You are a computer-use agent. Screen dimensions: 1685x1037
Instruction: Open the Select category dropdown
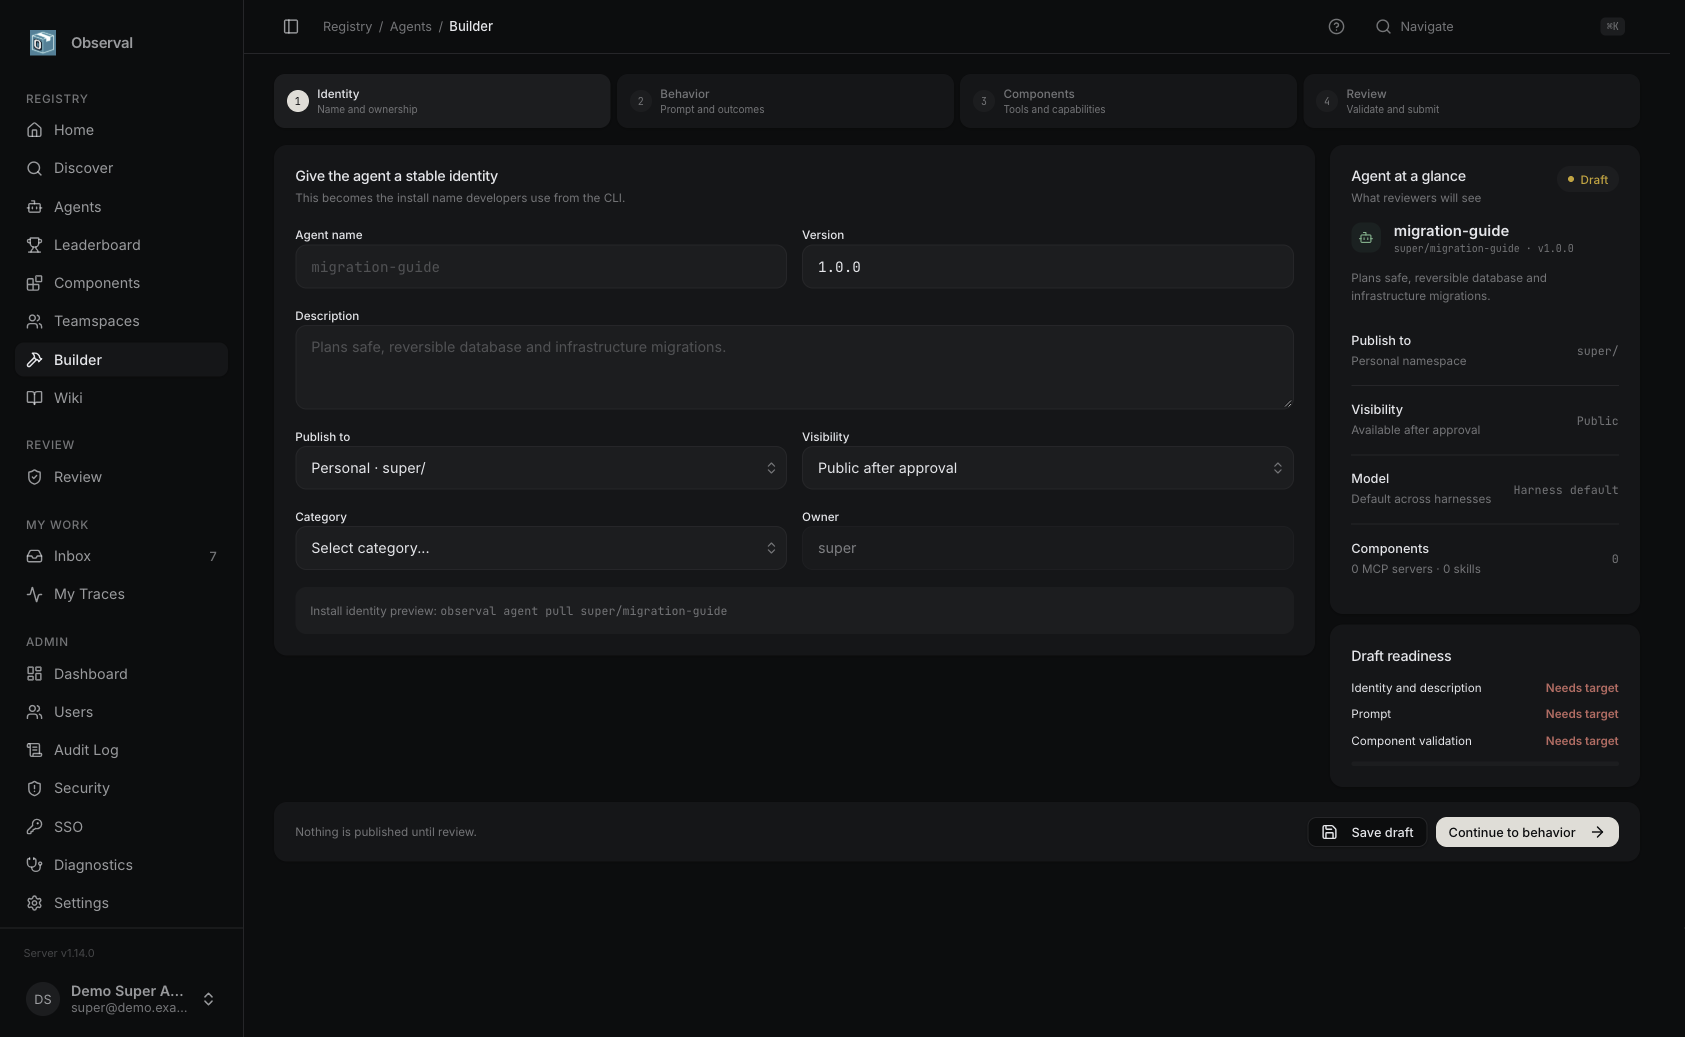tap(541, 548)
